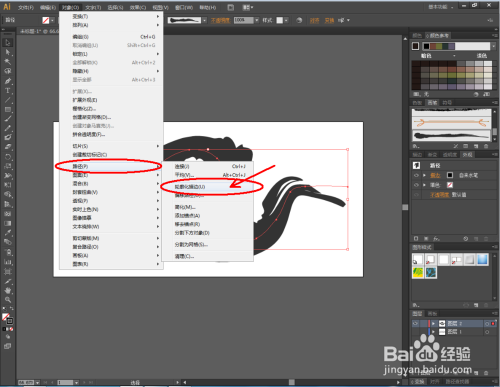Open the 效果(C) menu
Image resolution: width=500 pixels, height=387 pixels.
(x=138, y=7)
